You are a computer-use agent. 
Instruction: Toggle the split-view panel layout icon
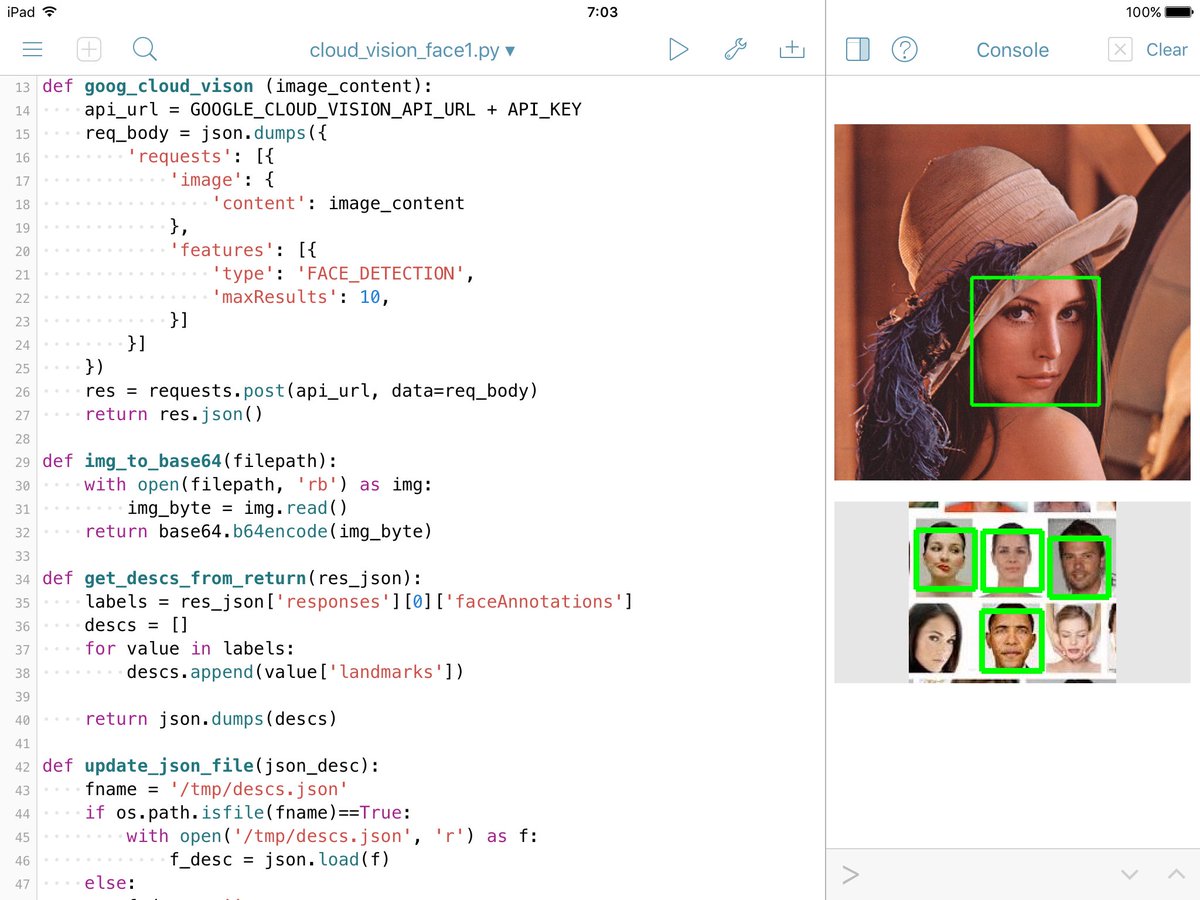tap(857, 49)
